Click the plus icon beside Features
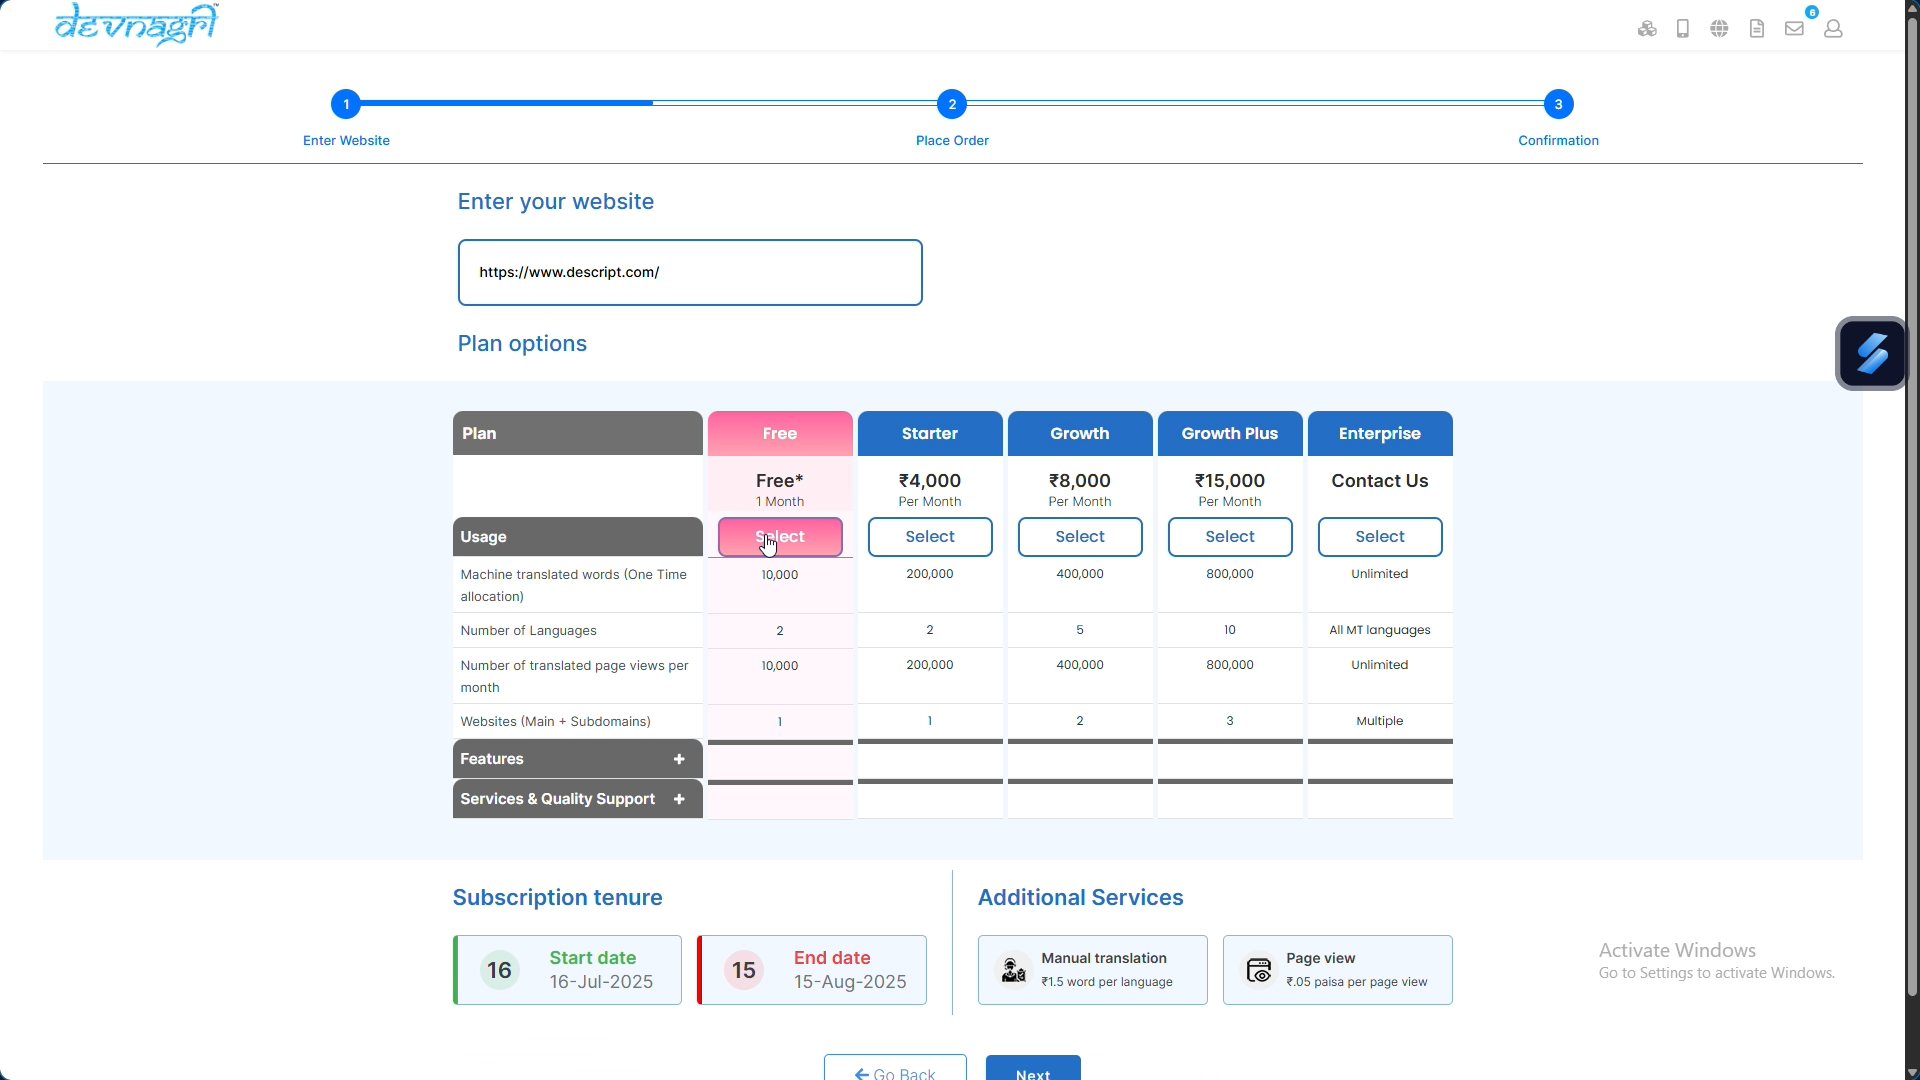The image size is (1920, 1080). [x=679, y=759]
